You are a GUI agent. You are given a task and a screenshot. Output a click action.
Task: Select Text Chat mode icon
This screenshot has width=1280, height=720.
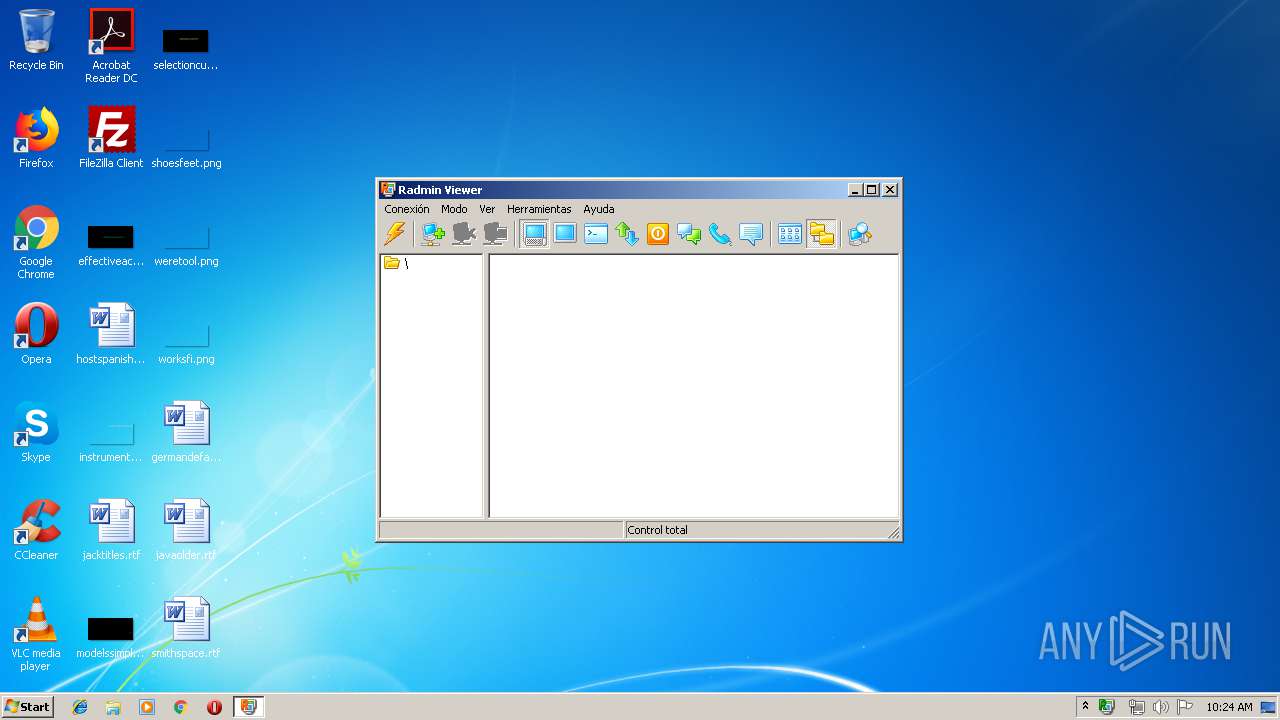coord(689,234)
